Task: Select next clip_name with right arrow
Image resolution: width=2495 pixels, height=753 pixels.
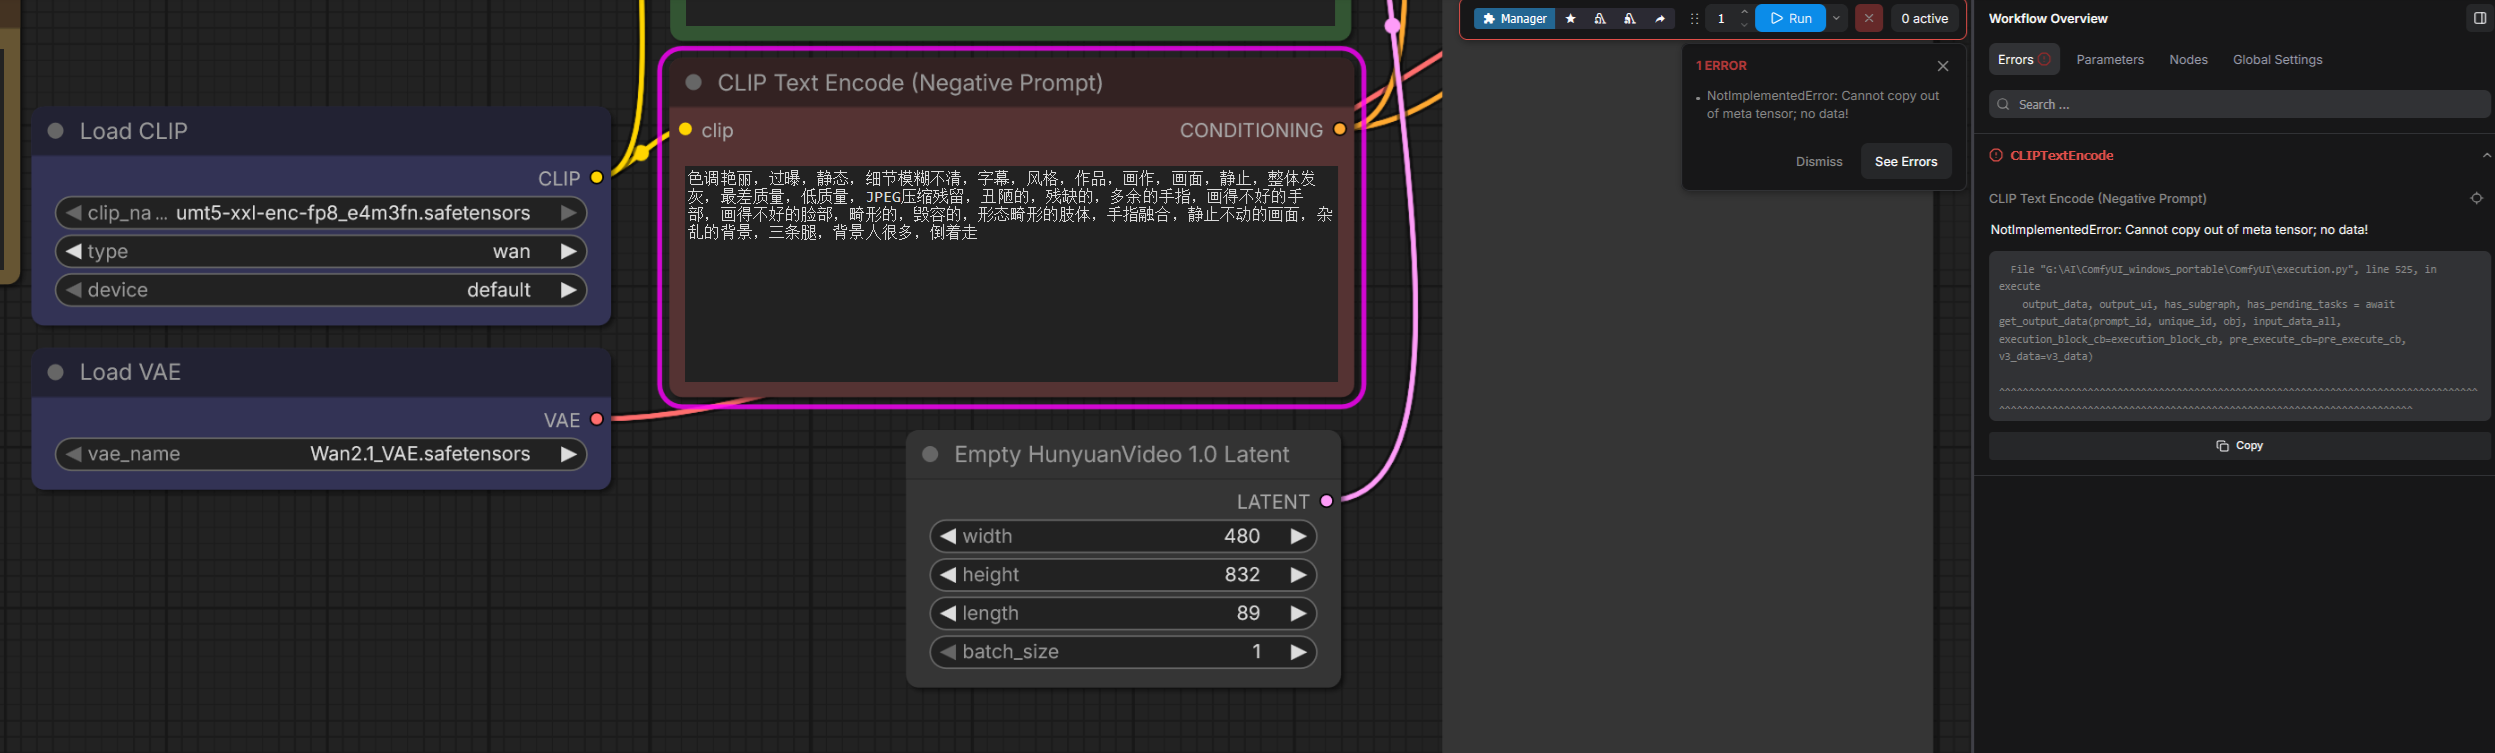Action: 568,213
